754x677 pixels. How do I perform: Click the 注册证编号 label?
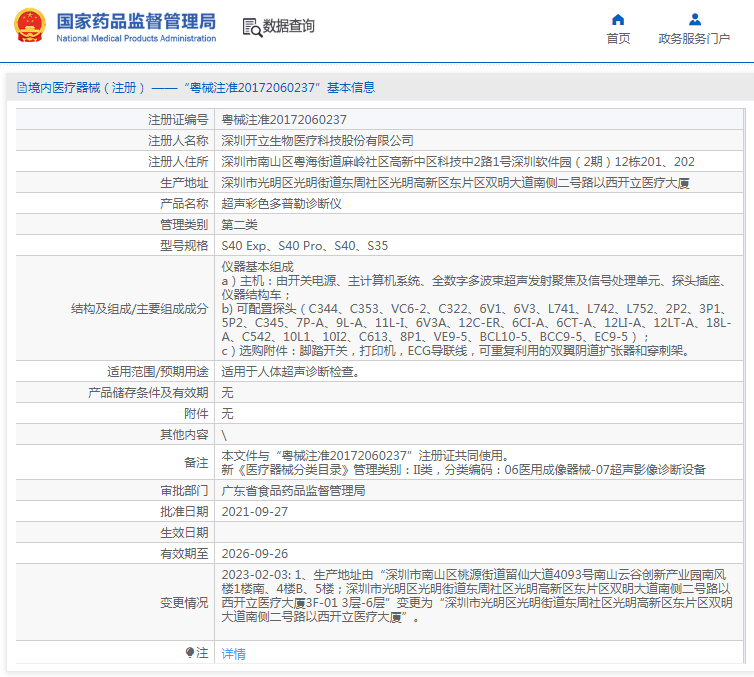pos(178,120)
